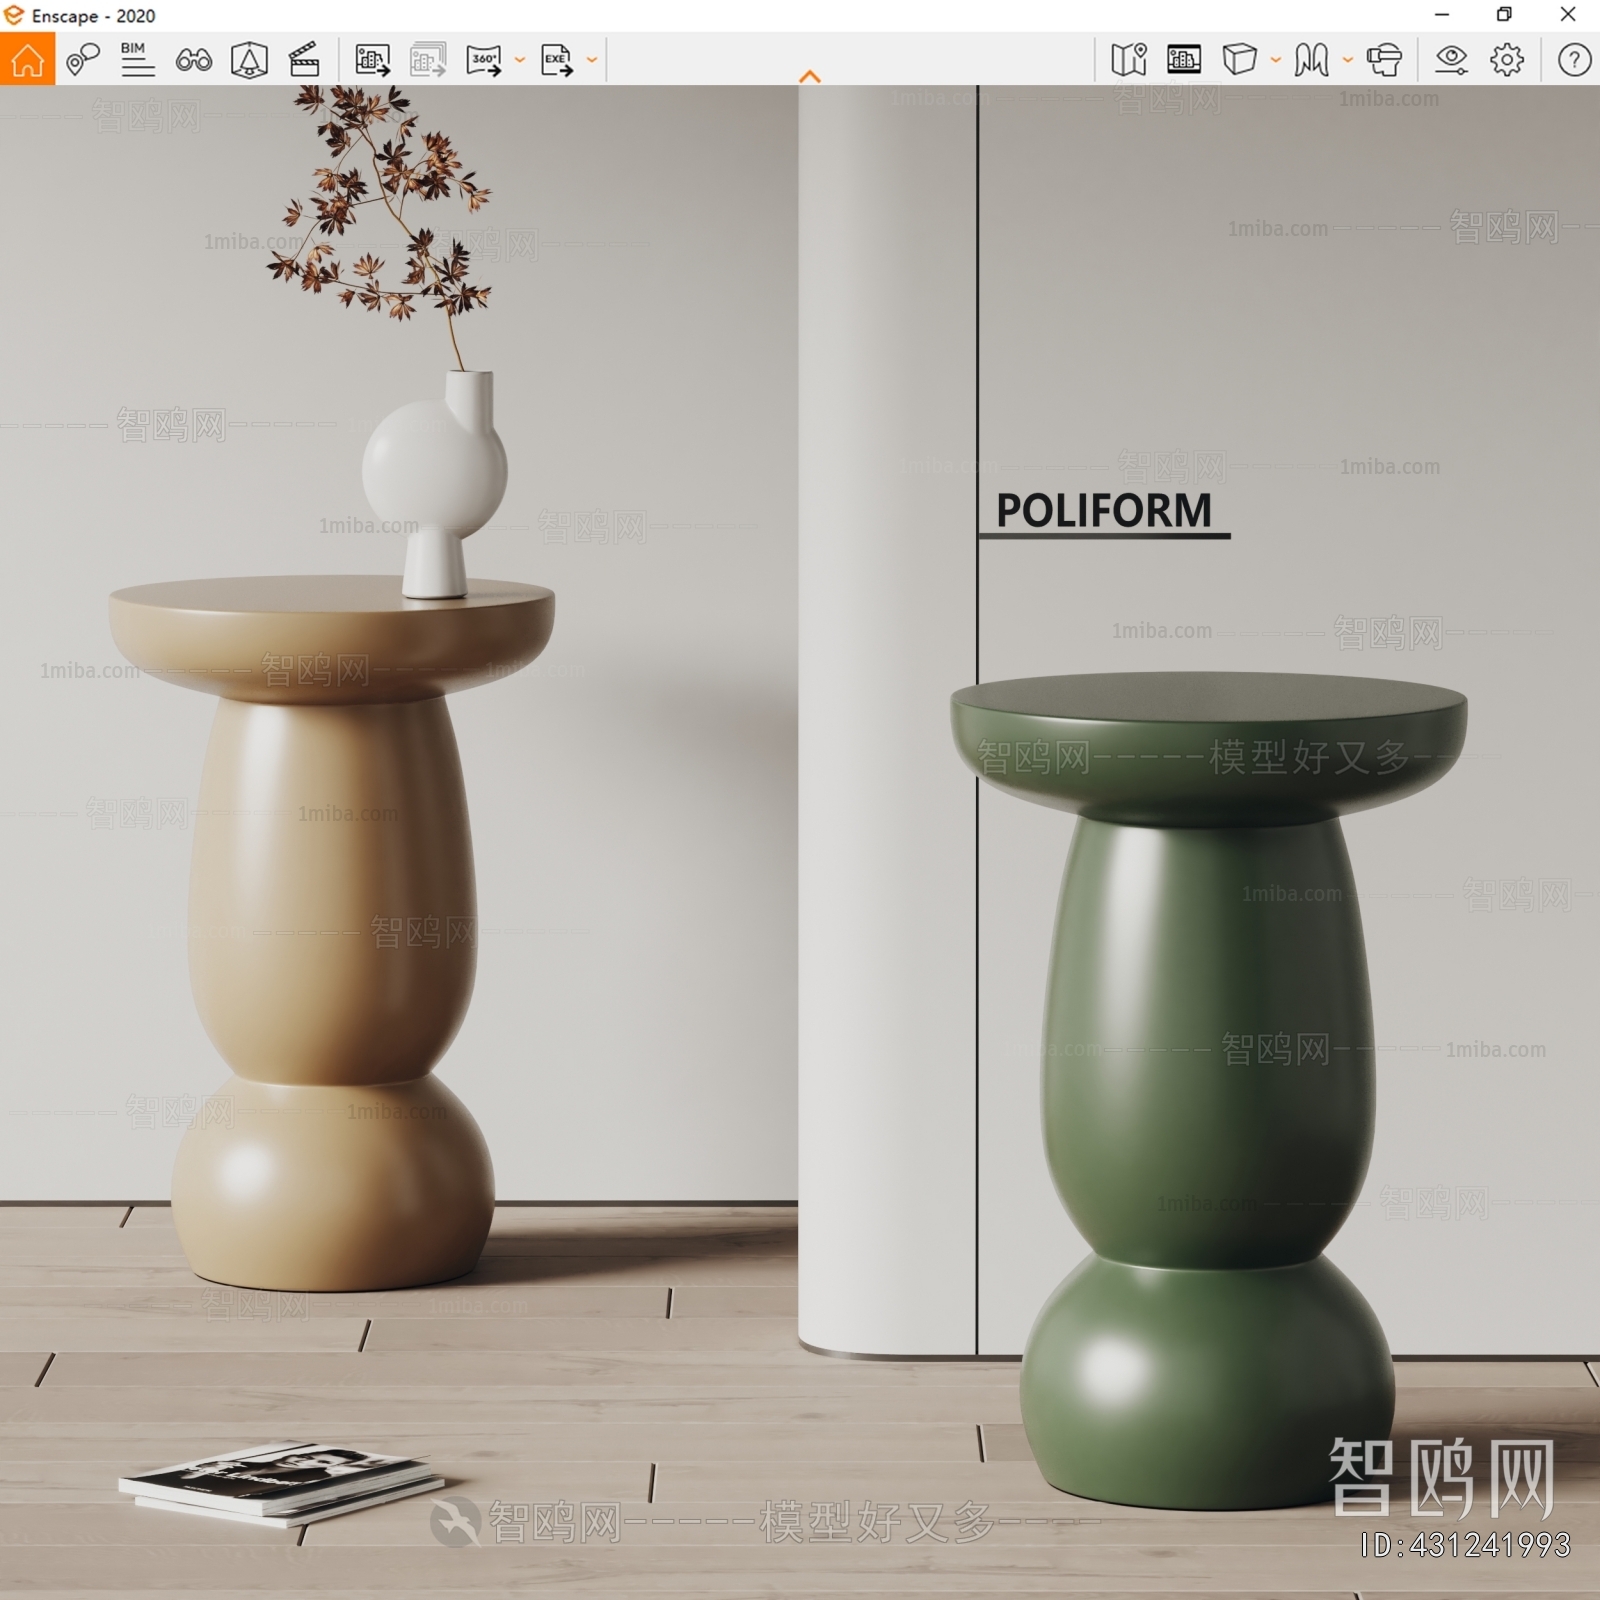Click the binoculars View Management icon

click(193, 61)
